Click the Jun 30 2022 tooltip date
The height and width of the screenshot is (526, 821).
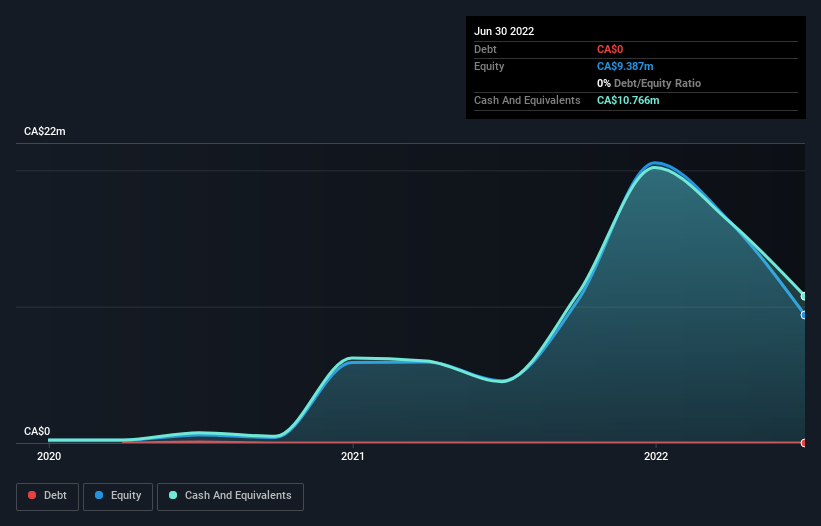click(x=504, y=31)
